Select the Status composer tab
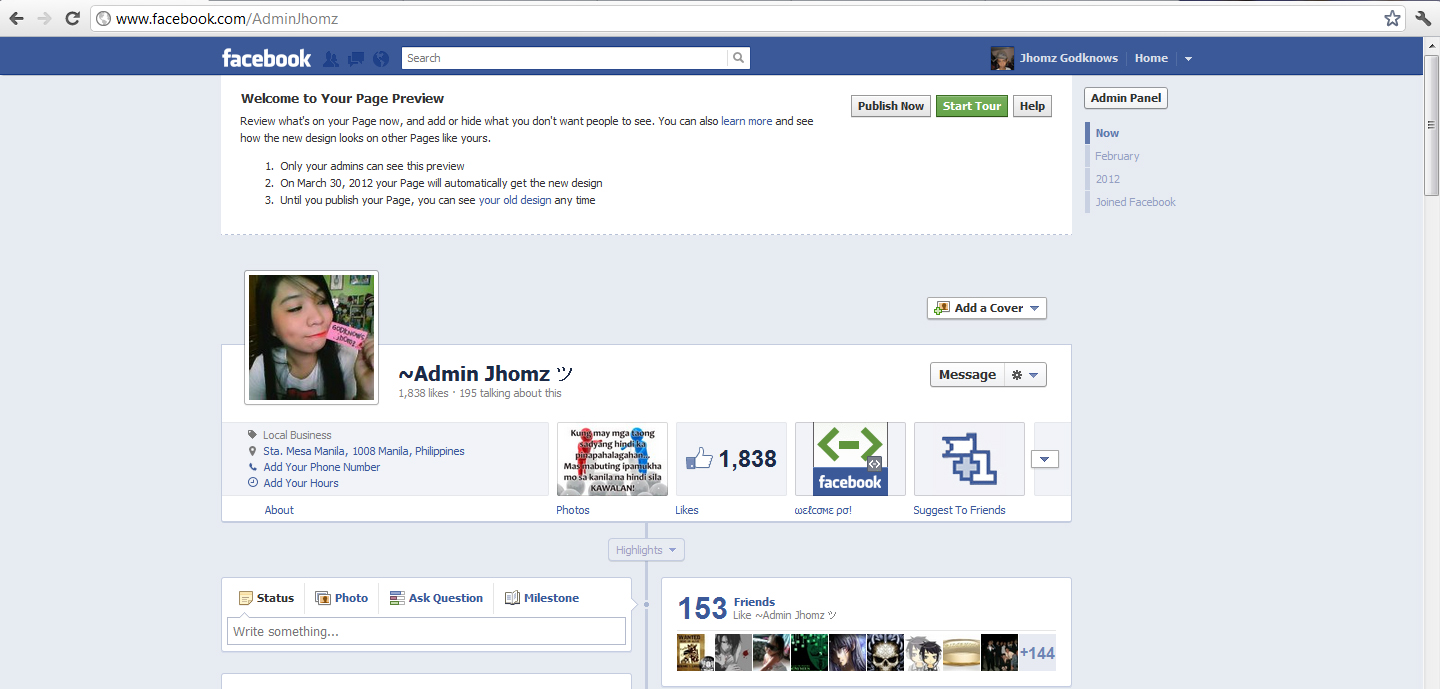 pos(266,598)
